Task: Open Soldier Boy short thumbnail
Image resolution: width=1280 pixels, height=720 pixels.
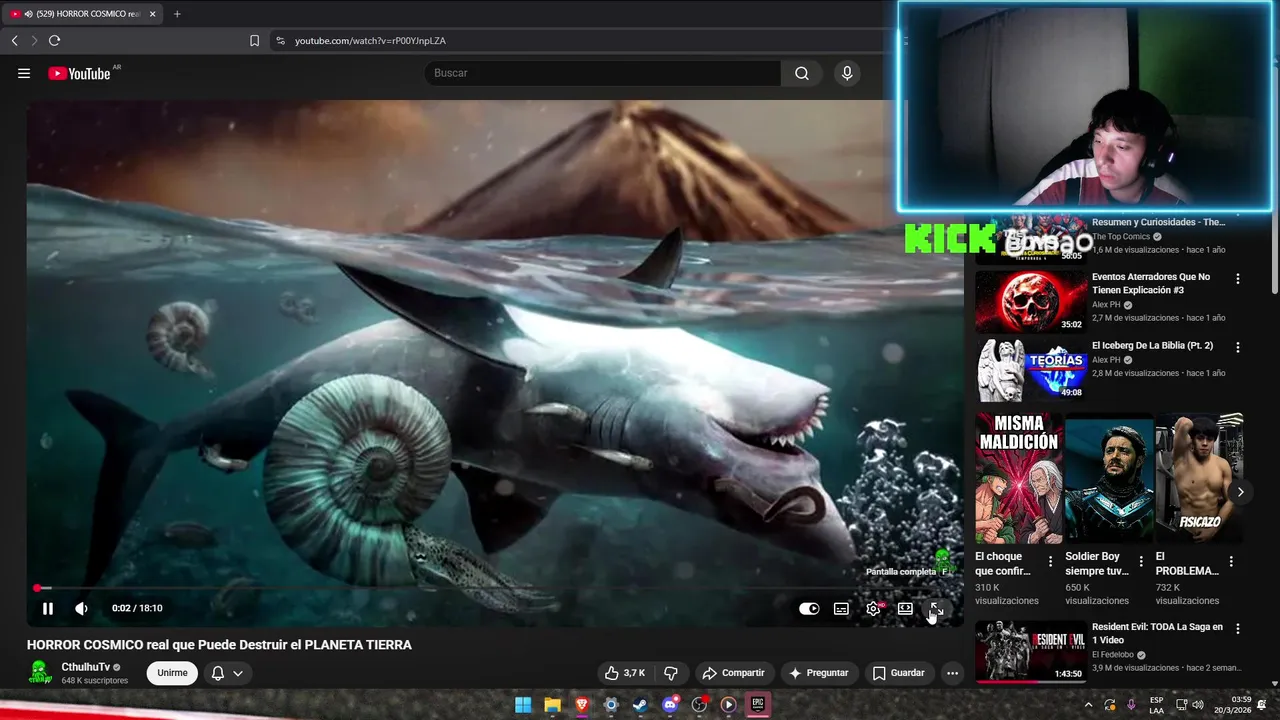Action: pyautogui.click(x=1109, y=478)
